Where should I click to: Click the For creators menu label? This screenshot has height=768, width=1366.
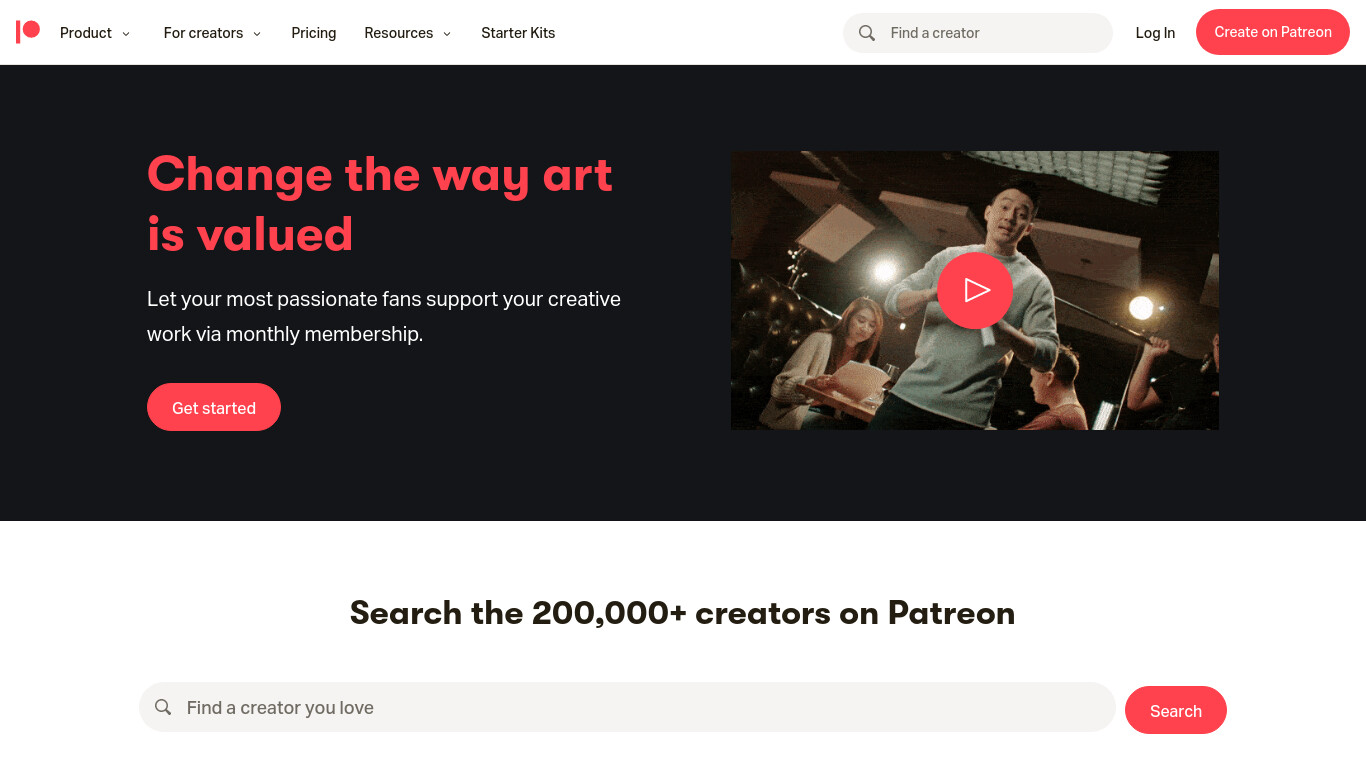tap(203, 33)
